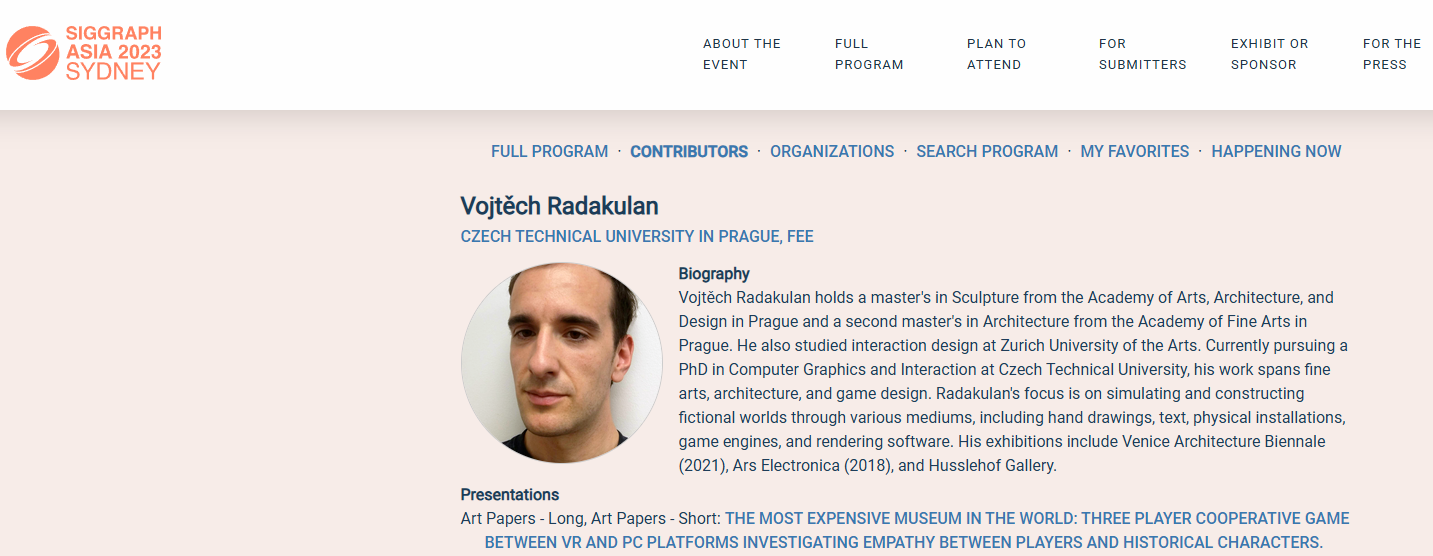Screen dimensions: 1433x556
Task: Open the For the Press menu
Action: [1391, 54]
